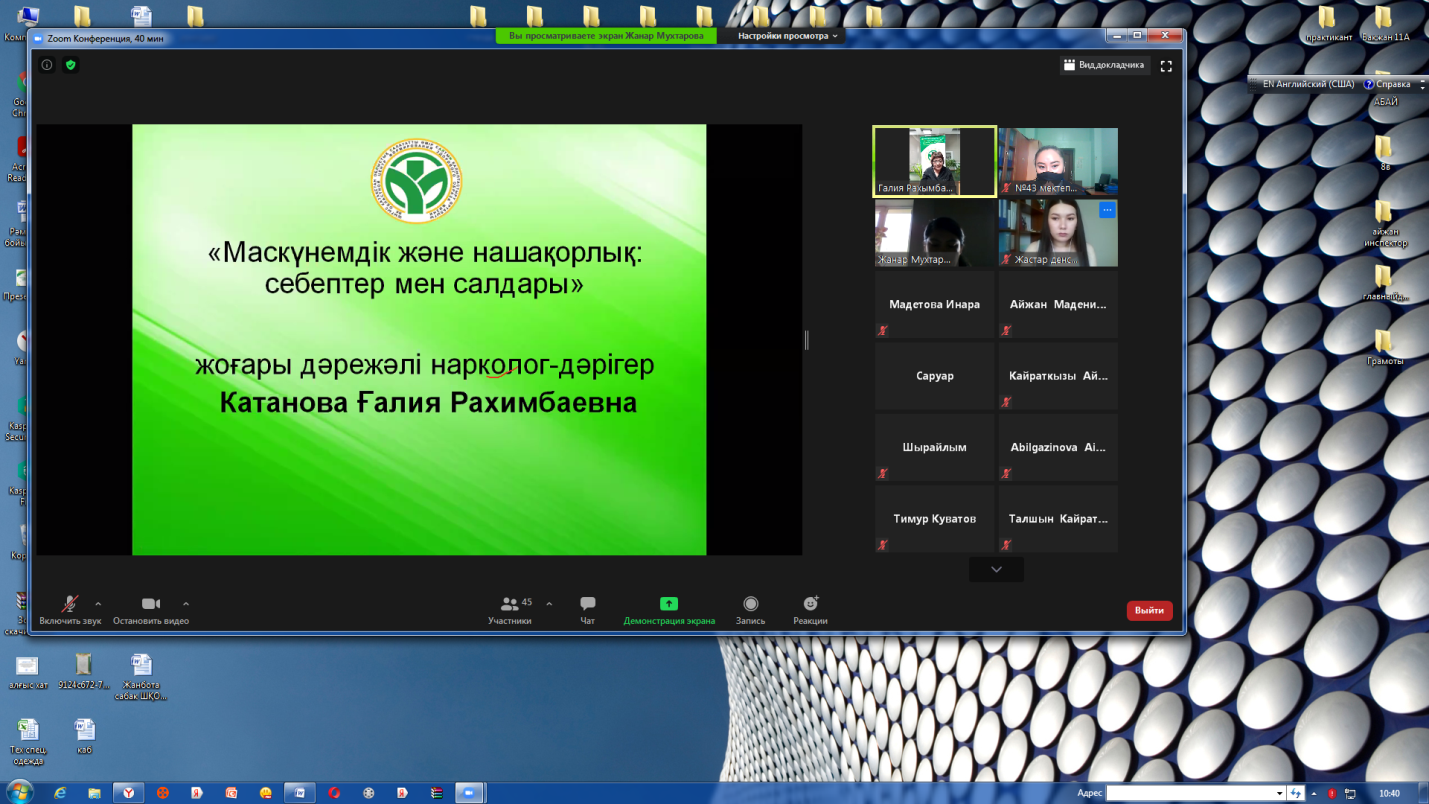Open the Word document in taskbar
The width and height of the screenshot is (1429, 804).
coord(299,793)
